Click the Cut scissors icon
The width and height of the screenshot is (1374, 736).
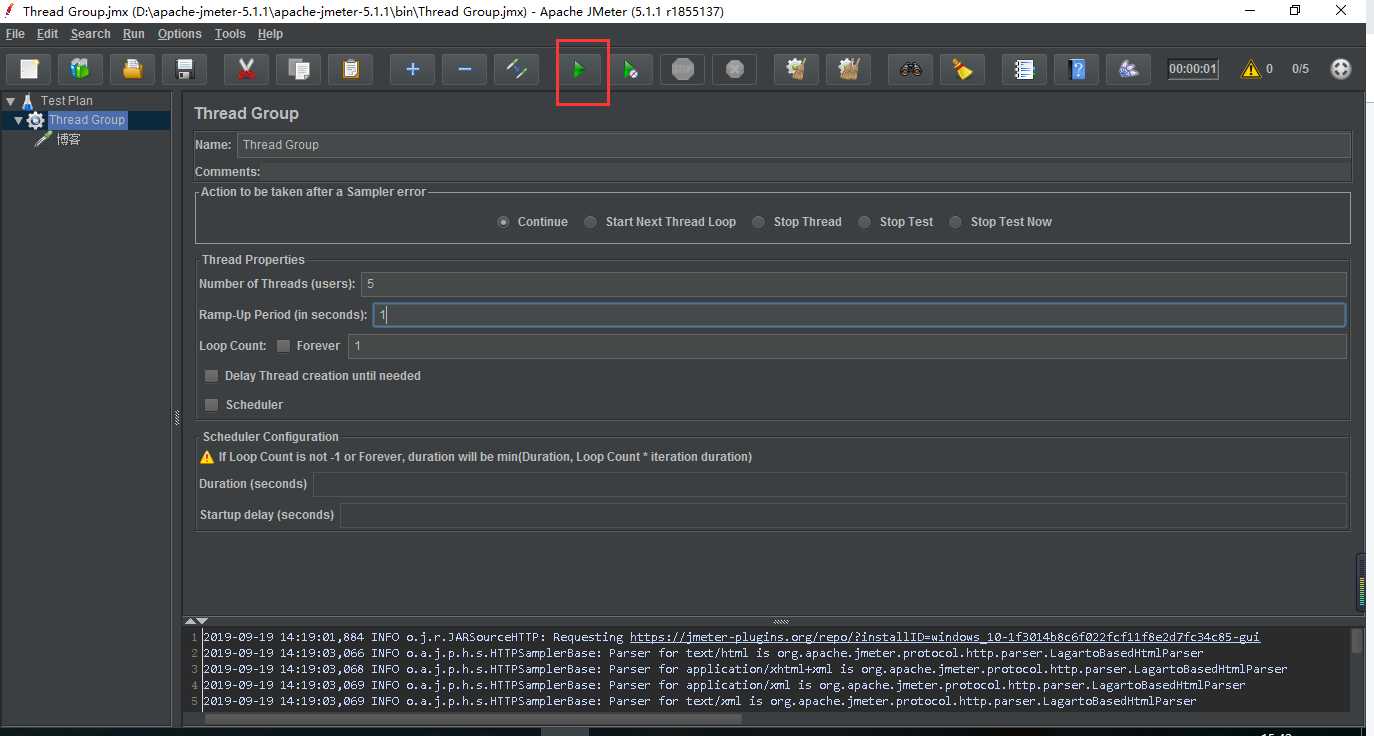point(246,70)
